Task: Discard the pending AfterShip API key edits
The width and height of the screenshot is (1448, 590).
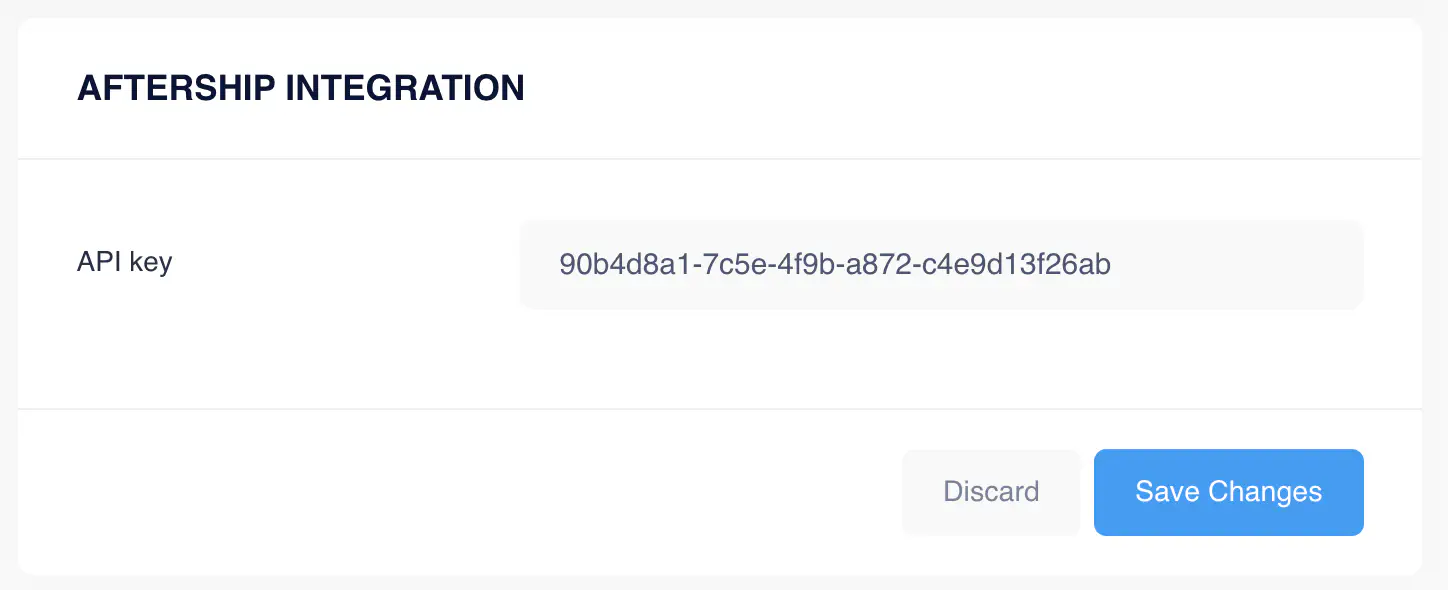Action: point(990,492)
